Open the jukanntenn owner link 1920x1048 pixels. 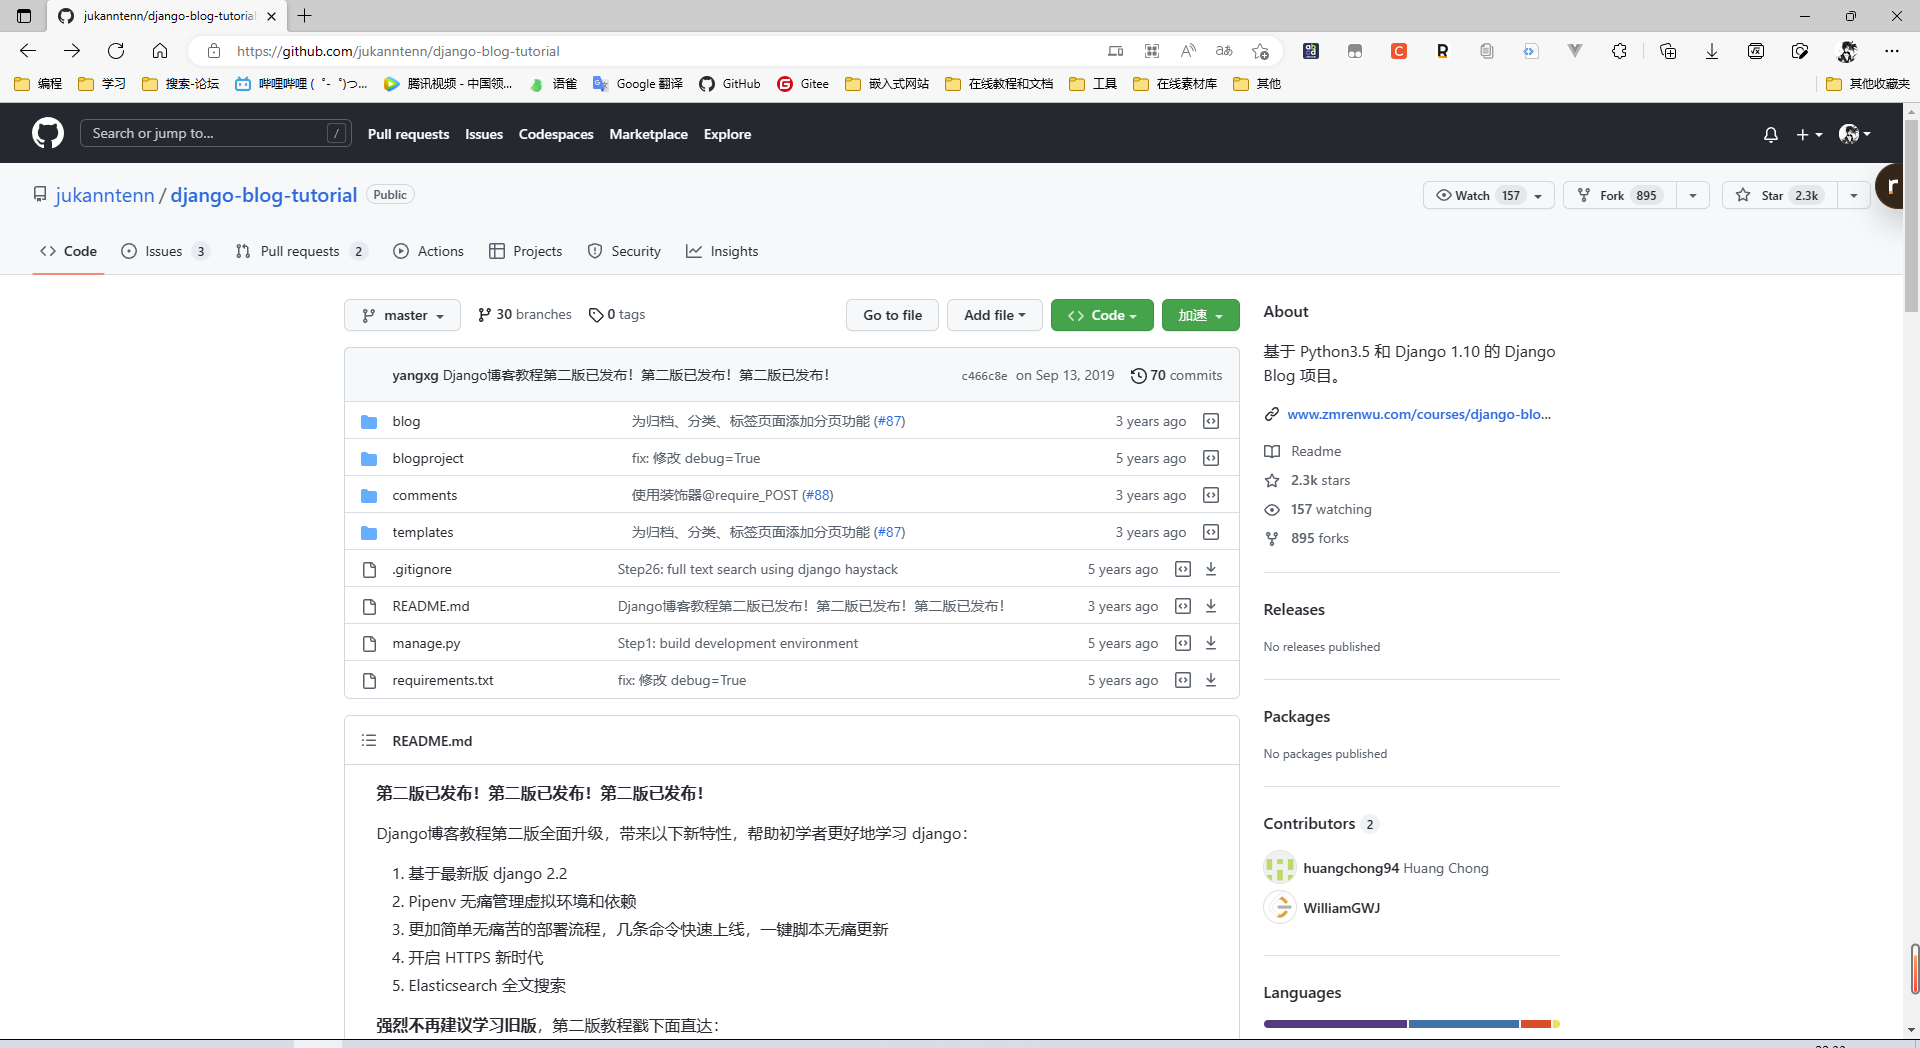105,195
